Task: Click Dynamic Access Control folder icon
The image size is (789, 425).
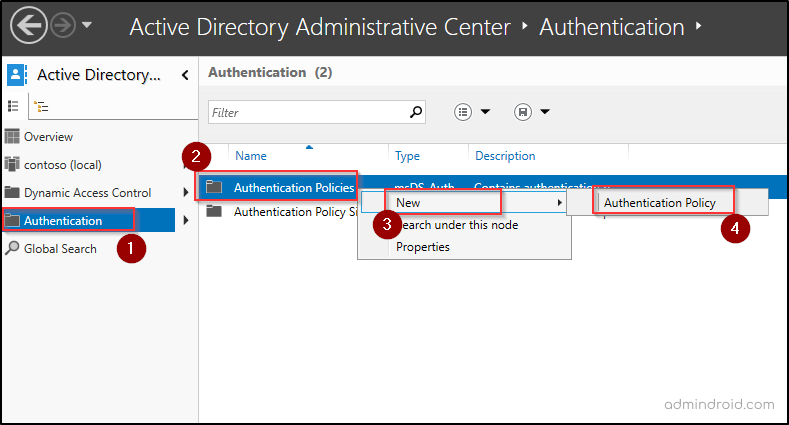Action: (12, 192)
